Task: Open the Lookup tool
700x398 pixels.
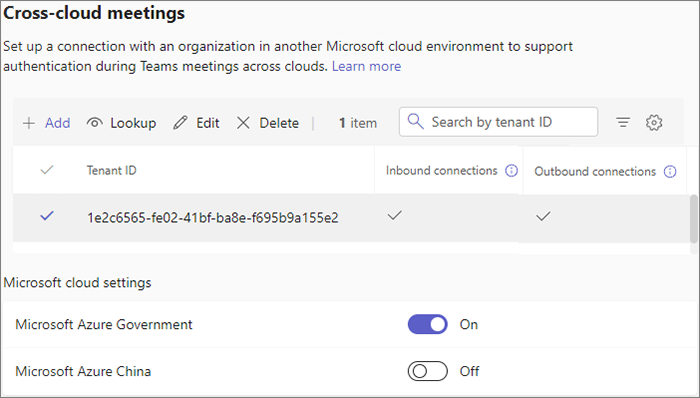Action: pyautogui.click(x=121, y=123)
